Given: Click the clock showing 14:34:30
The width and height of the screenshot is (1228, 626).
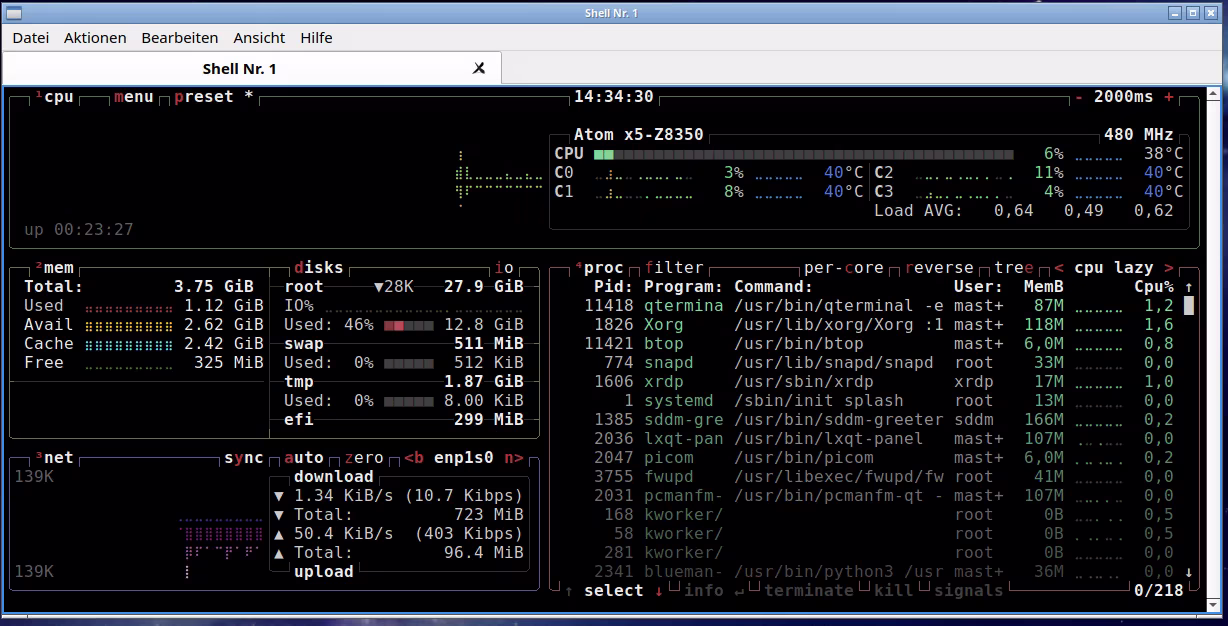Looking at the screenshot, I should click(614, 97).
